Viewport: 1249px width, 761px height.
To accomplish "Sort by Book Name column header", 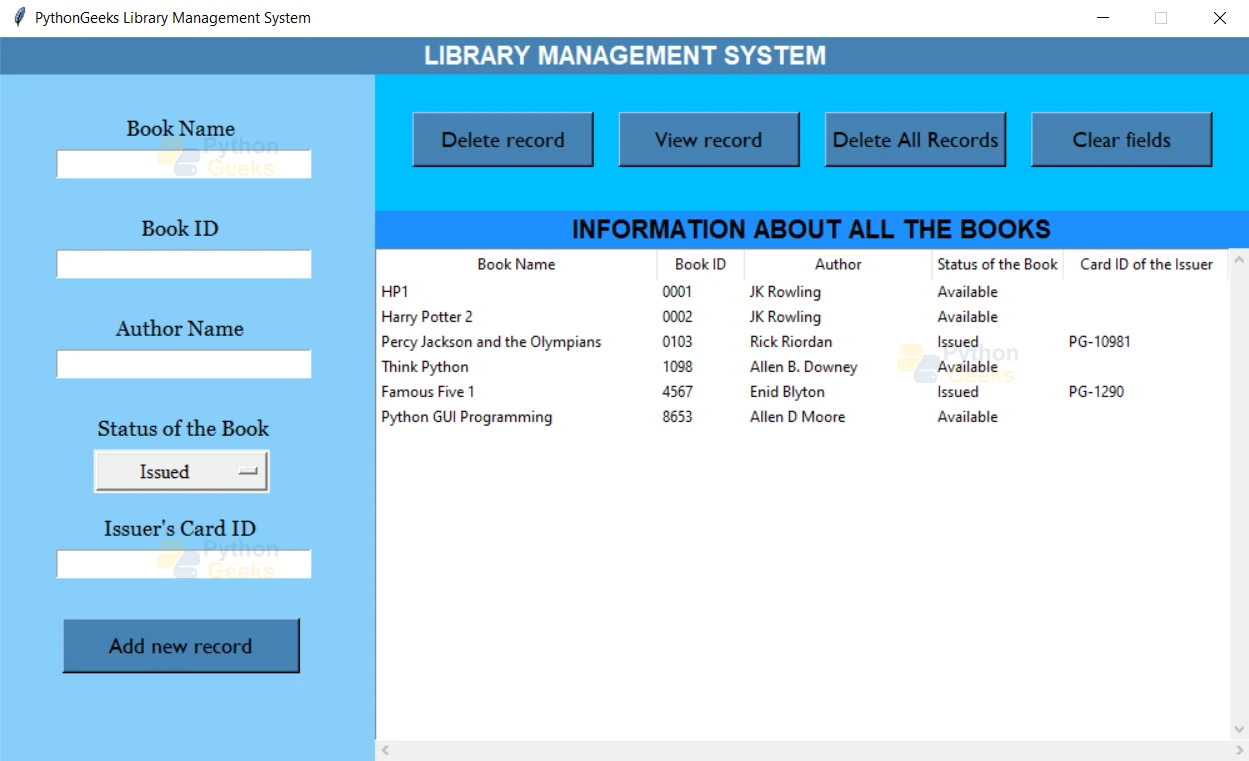I will [516, 264].
